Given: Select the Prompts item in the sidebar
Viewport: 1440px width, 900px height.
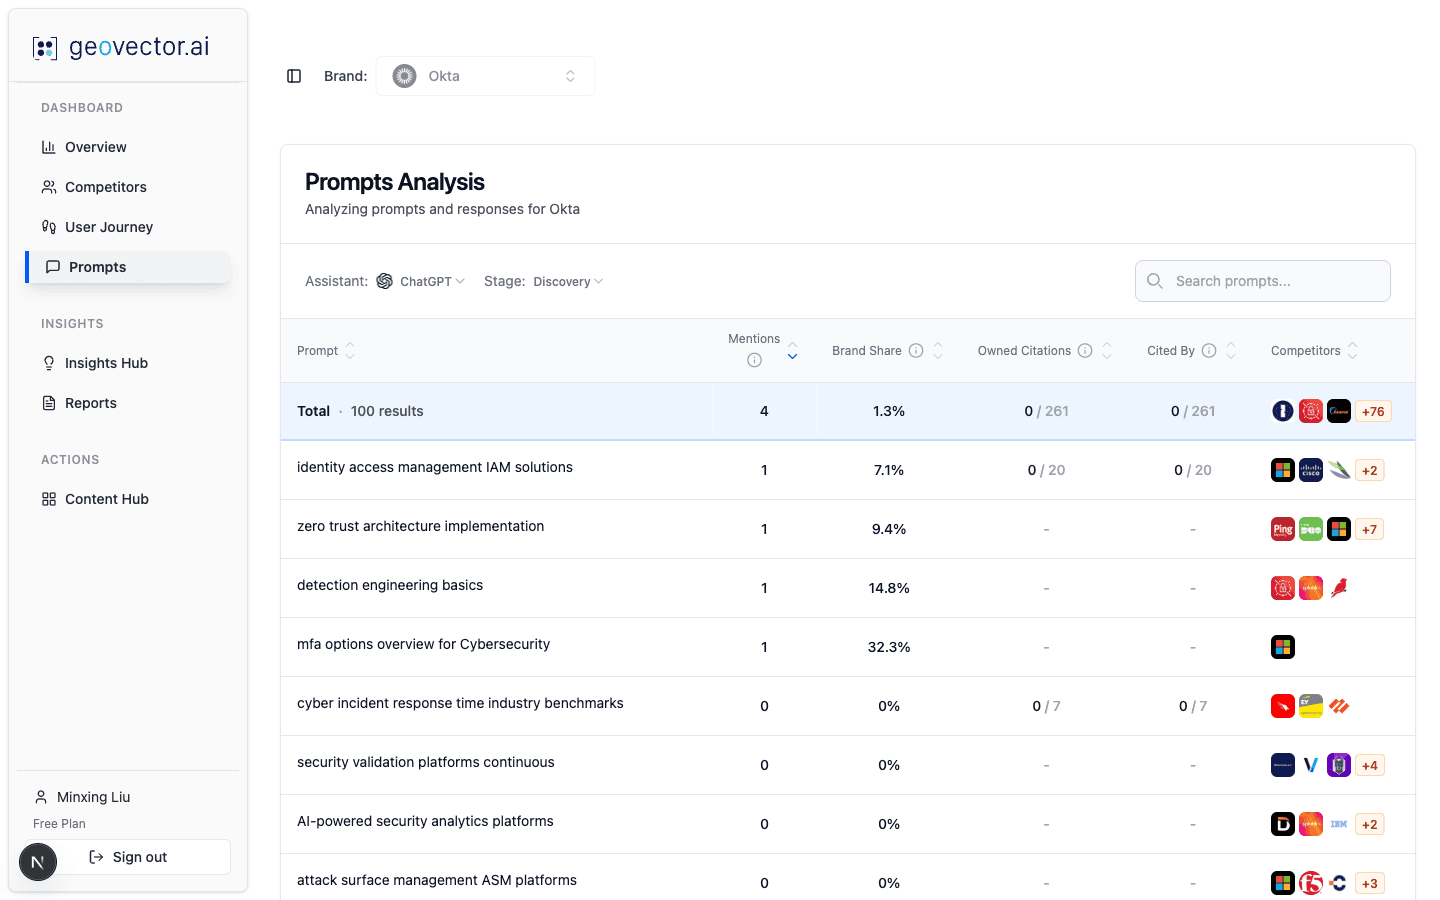Looking at the screenshot, I should point(95,266).
